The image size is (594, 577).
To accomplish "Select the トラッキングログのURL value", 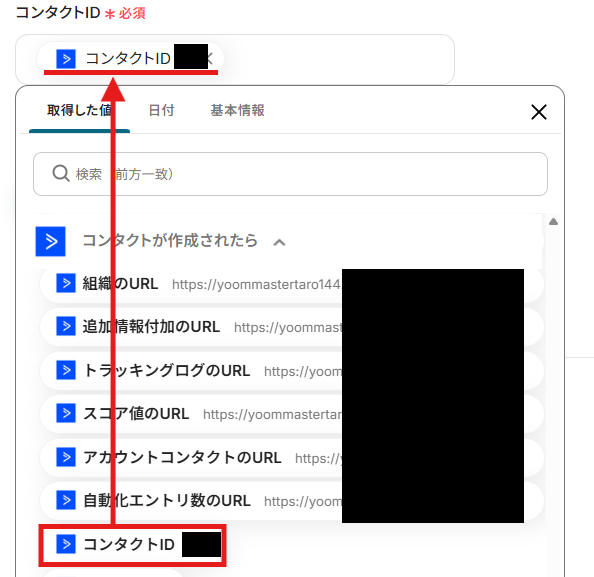I will [x=292, y=371].
